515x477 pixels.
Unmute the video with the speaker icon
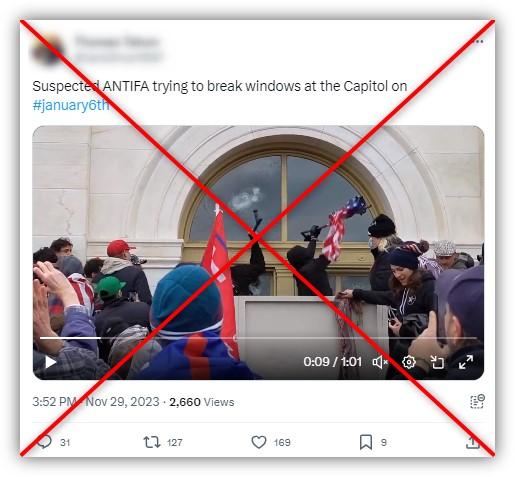point(380,362)
